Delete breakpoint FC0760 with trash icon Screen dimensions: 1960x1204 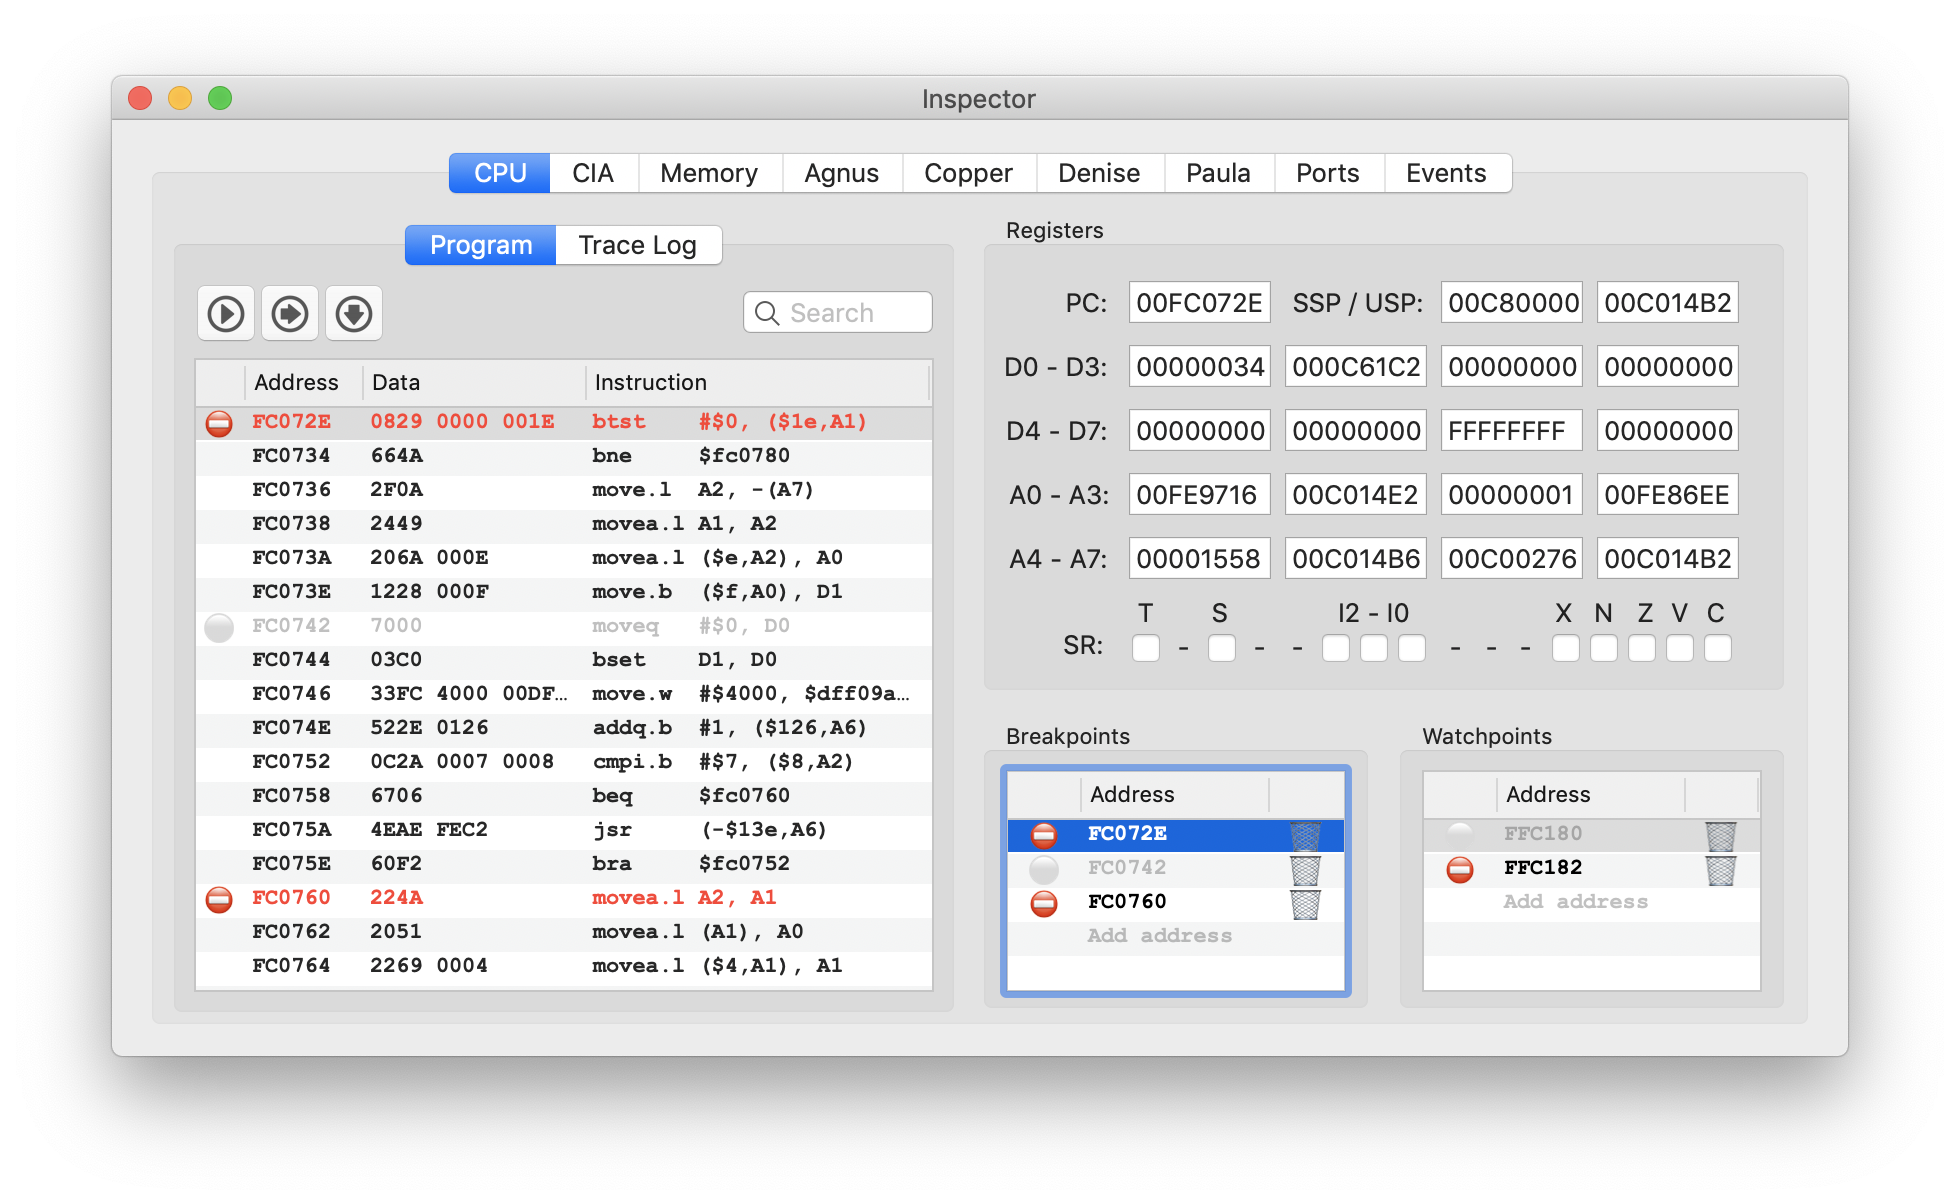1305,903
